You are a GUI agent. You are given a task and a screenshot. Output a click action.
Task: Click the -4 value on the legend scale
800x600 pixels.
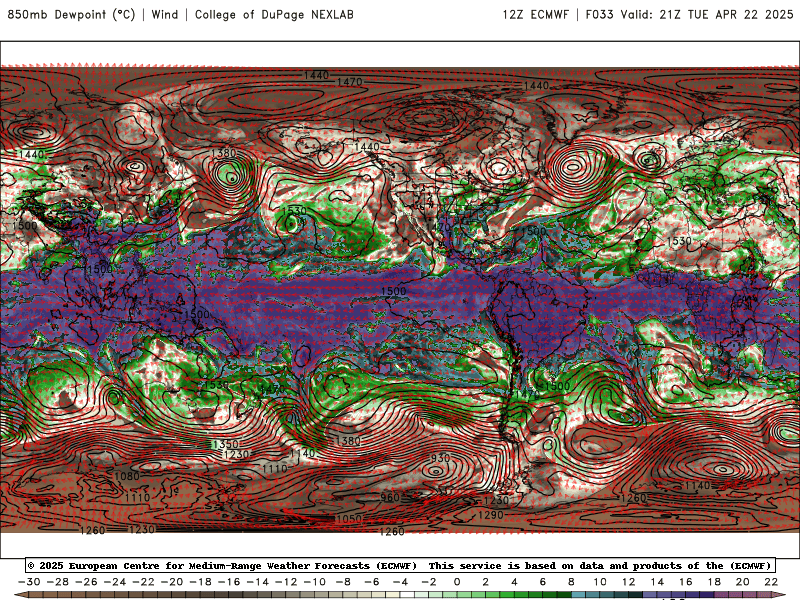[400, 582]
